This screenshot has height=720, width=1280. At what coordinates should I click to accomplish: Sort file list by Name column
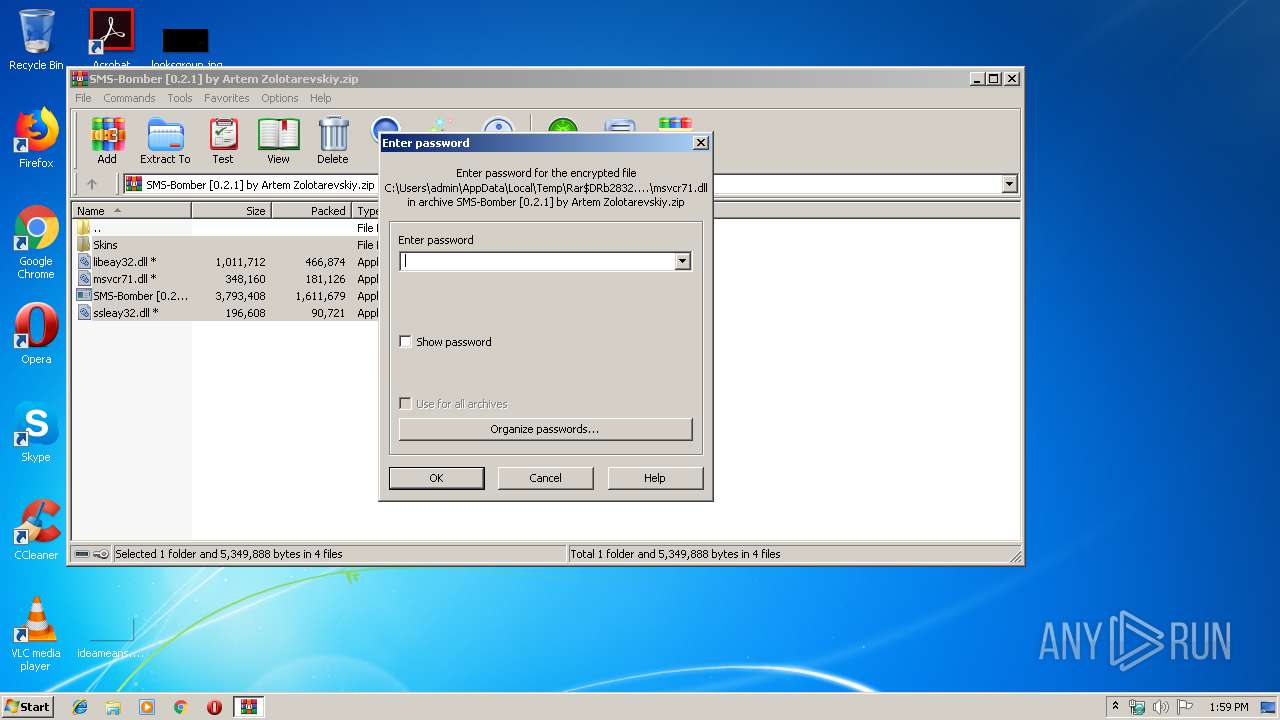tap(132, 211)
